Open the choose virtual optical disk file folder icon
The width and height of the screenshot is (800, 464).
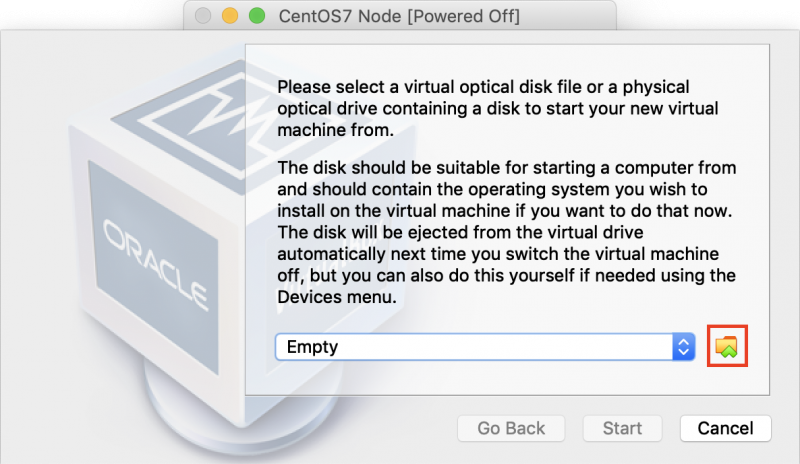[x=727, y=346]
